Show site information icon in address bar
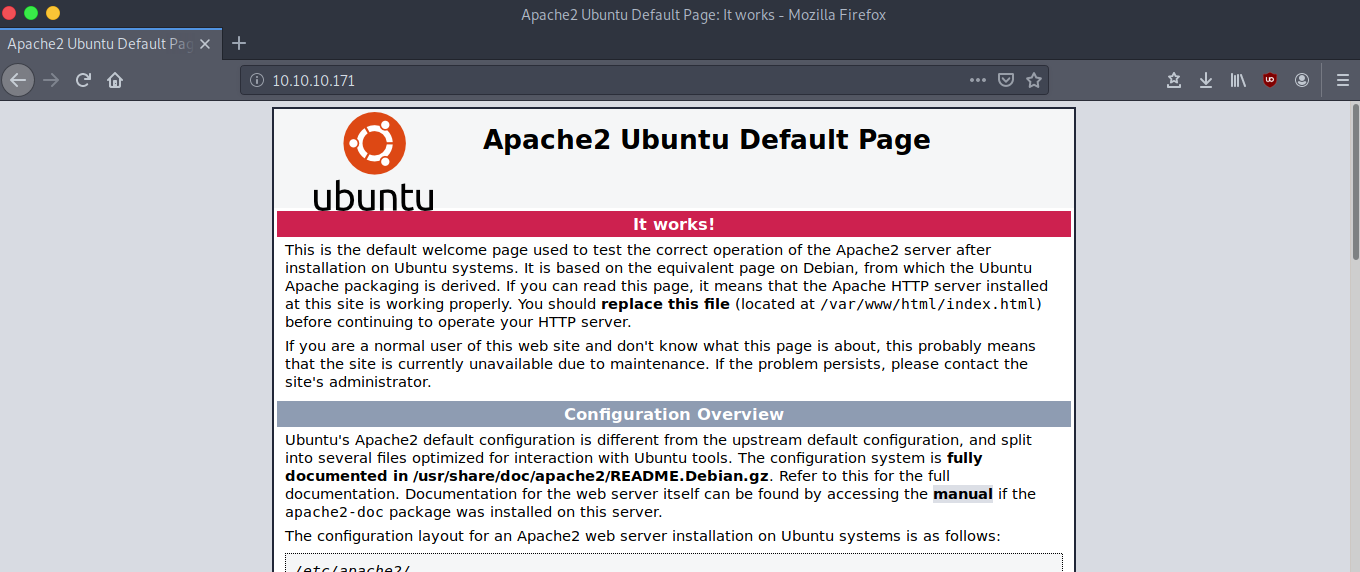 point(256,80)
